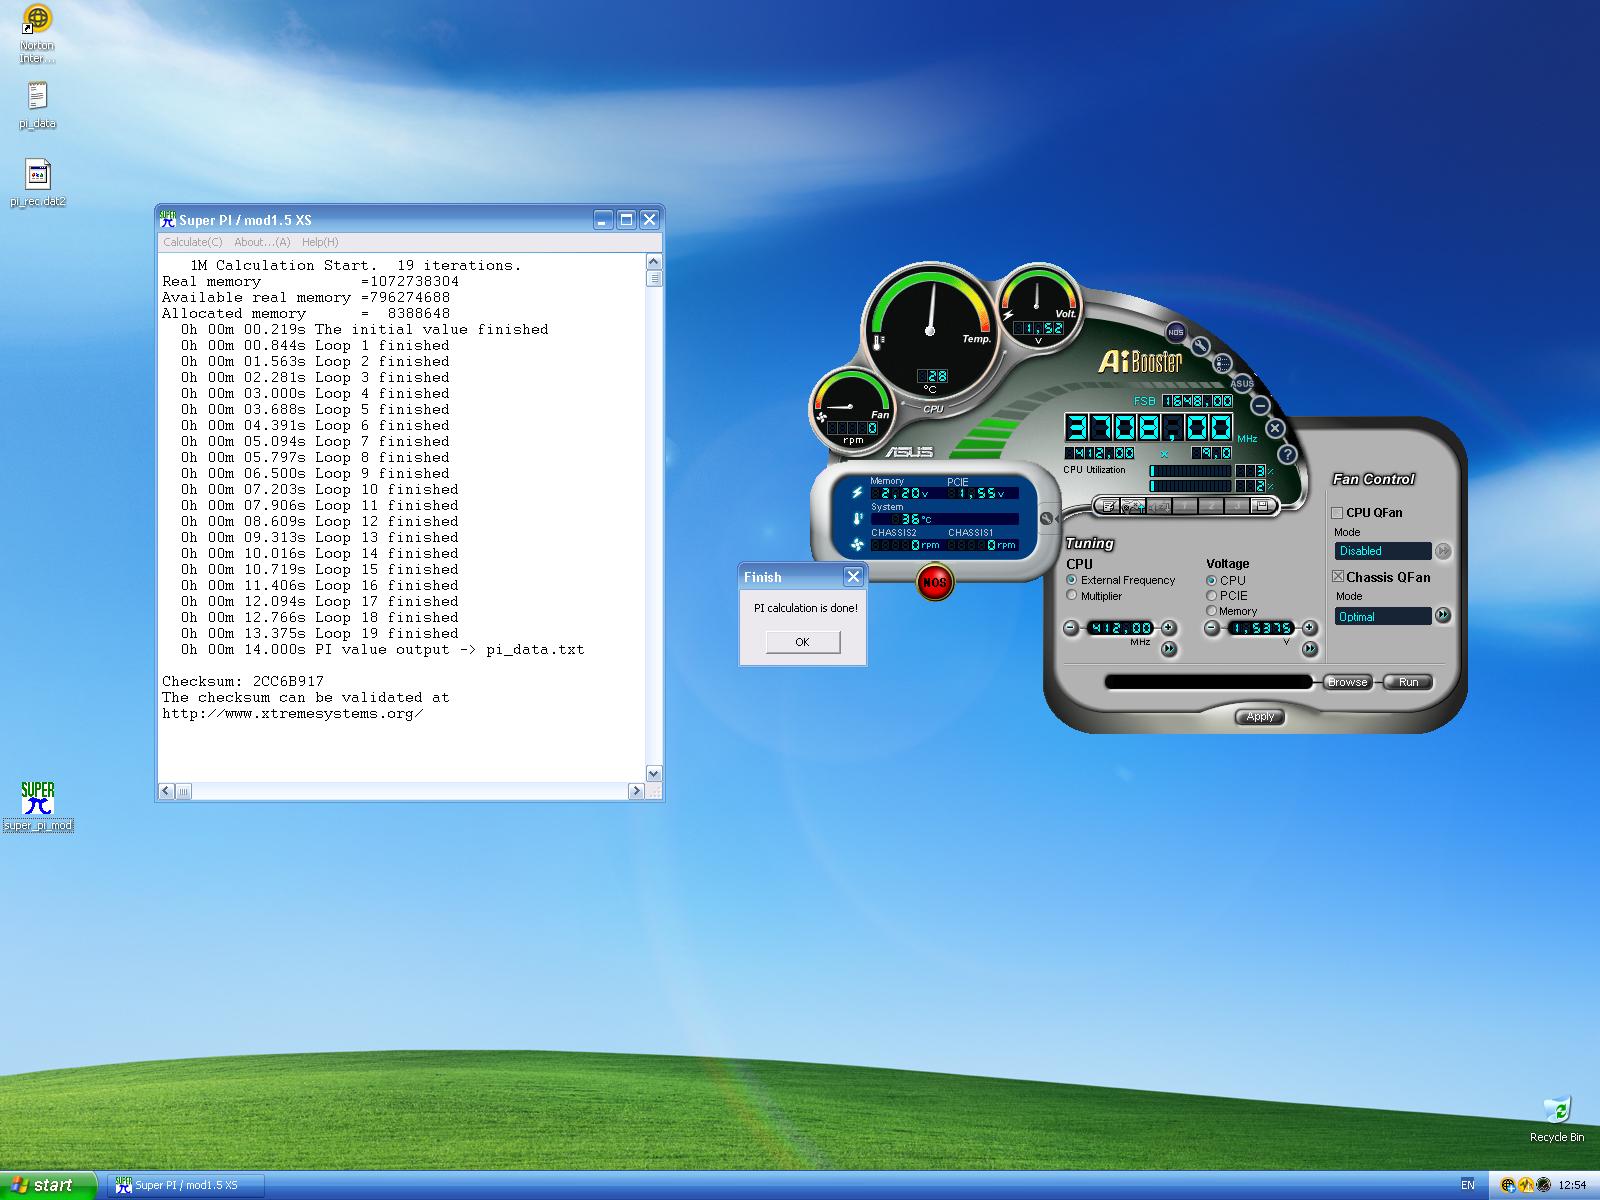Close the Finish dialog with X
The height and width of the screenshot is (1200, 1600).
853,576
